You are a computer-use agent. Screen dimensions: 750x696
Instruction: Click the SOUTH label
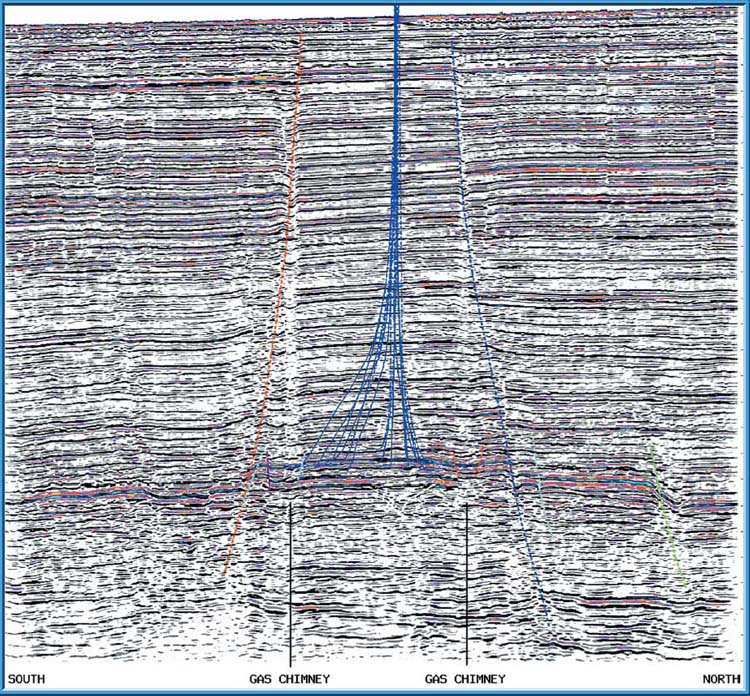[x=26, y=679]
